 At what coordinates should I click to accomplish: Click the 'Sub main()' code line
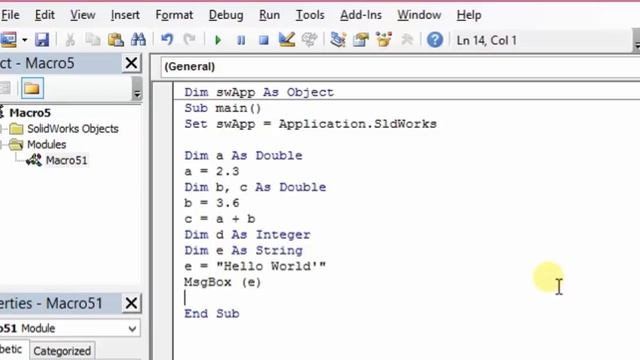point(222,108)
